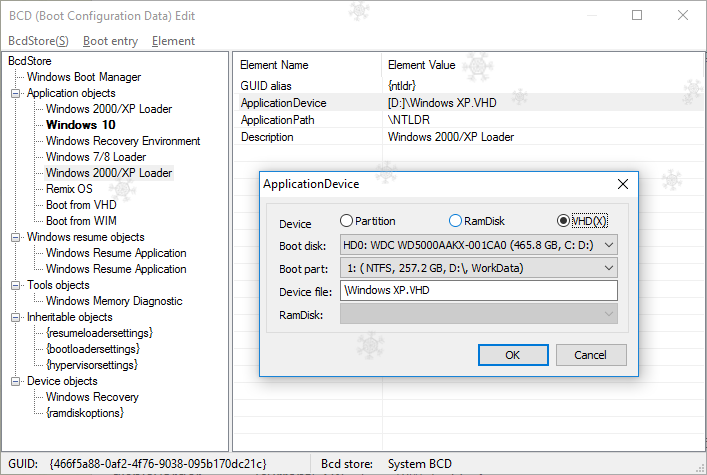Select the second Windows Resume Application
This screenshot has width=707, height=475.
tap(116, 269)
